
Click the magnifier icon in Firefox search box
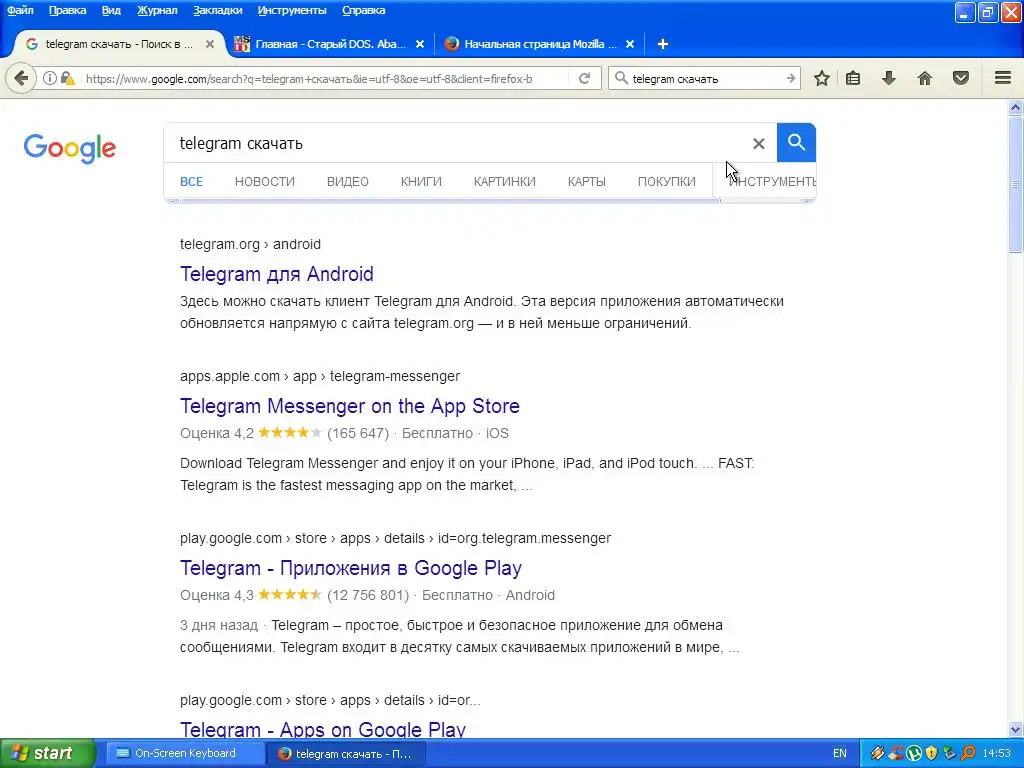621,78
